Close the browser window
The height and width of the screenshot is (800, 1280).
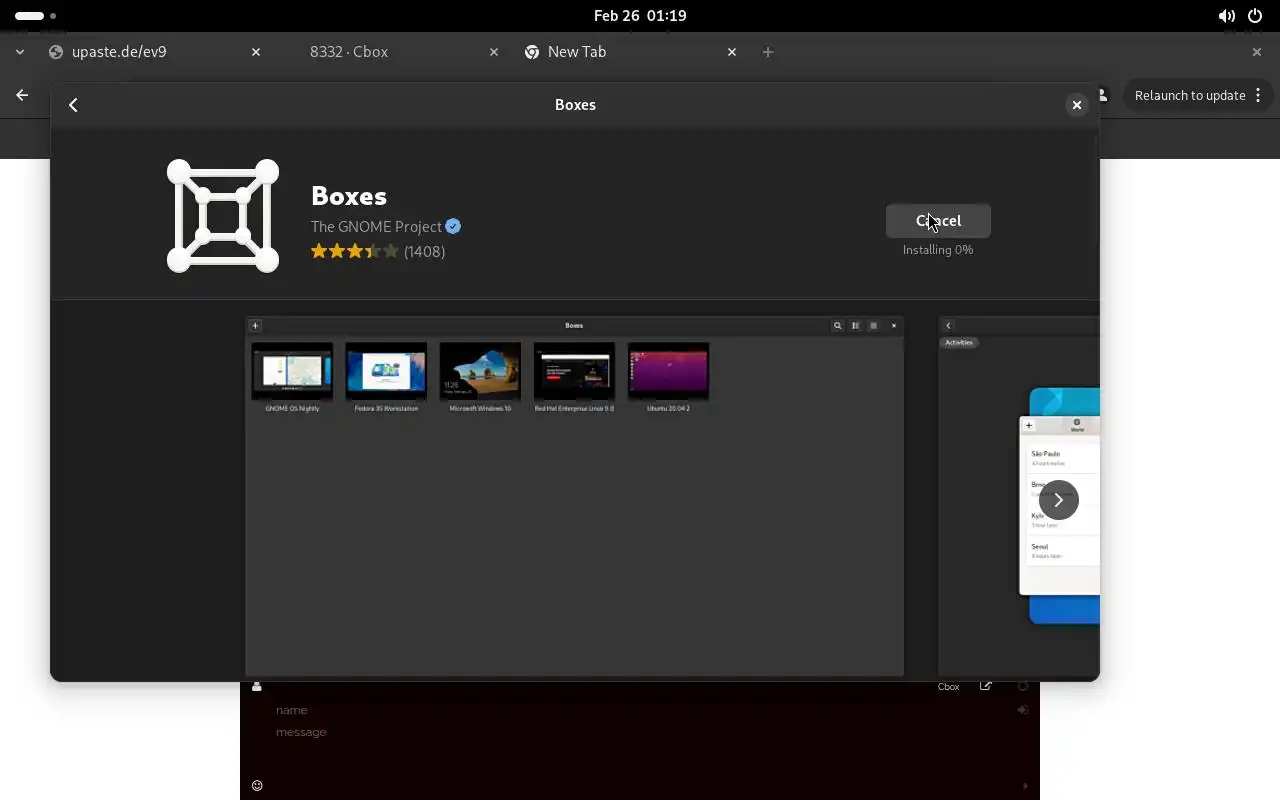pyautogui.click(x=1257, y=52)
